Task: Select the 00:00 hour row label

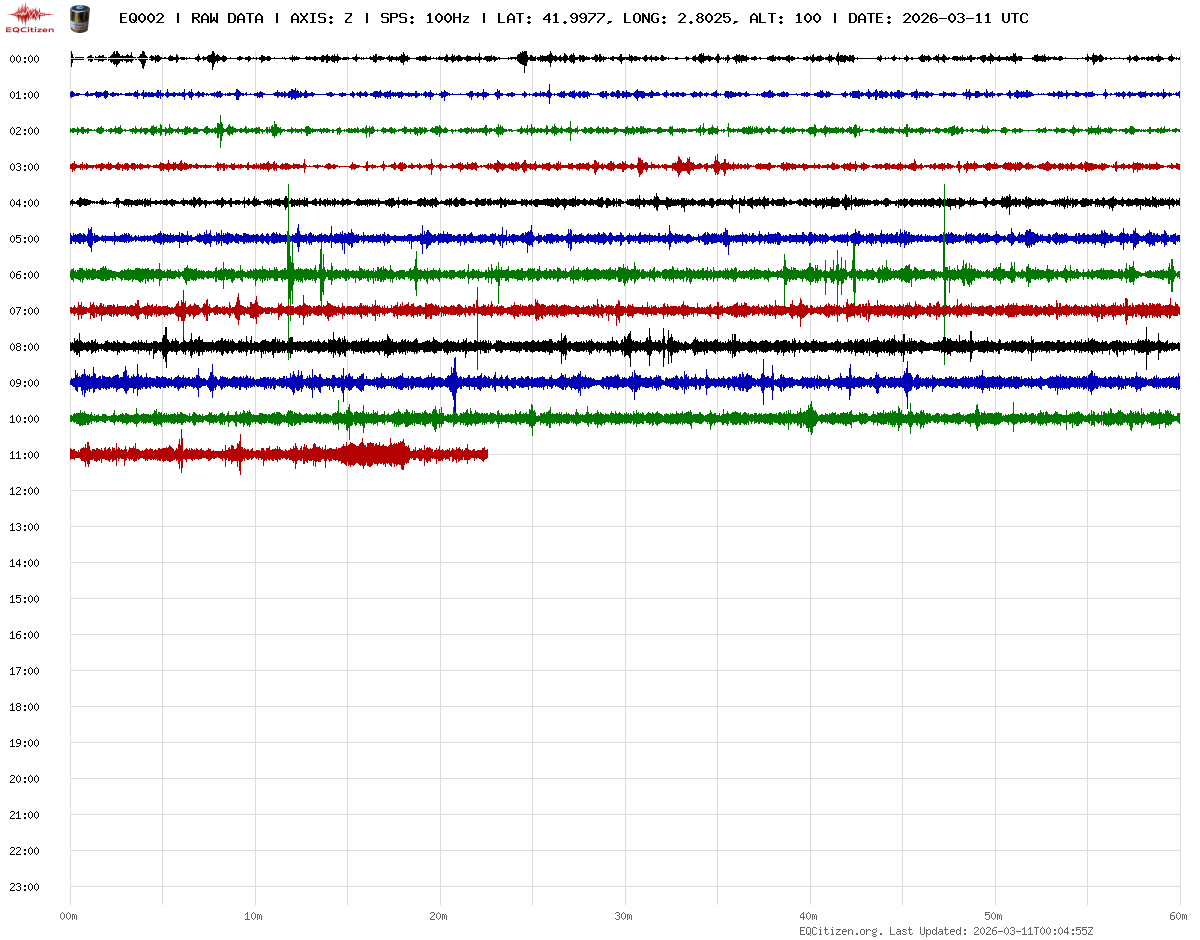Action: (24, 59)
